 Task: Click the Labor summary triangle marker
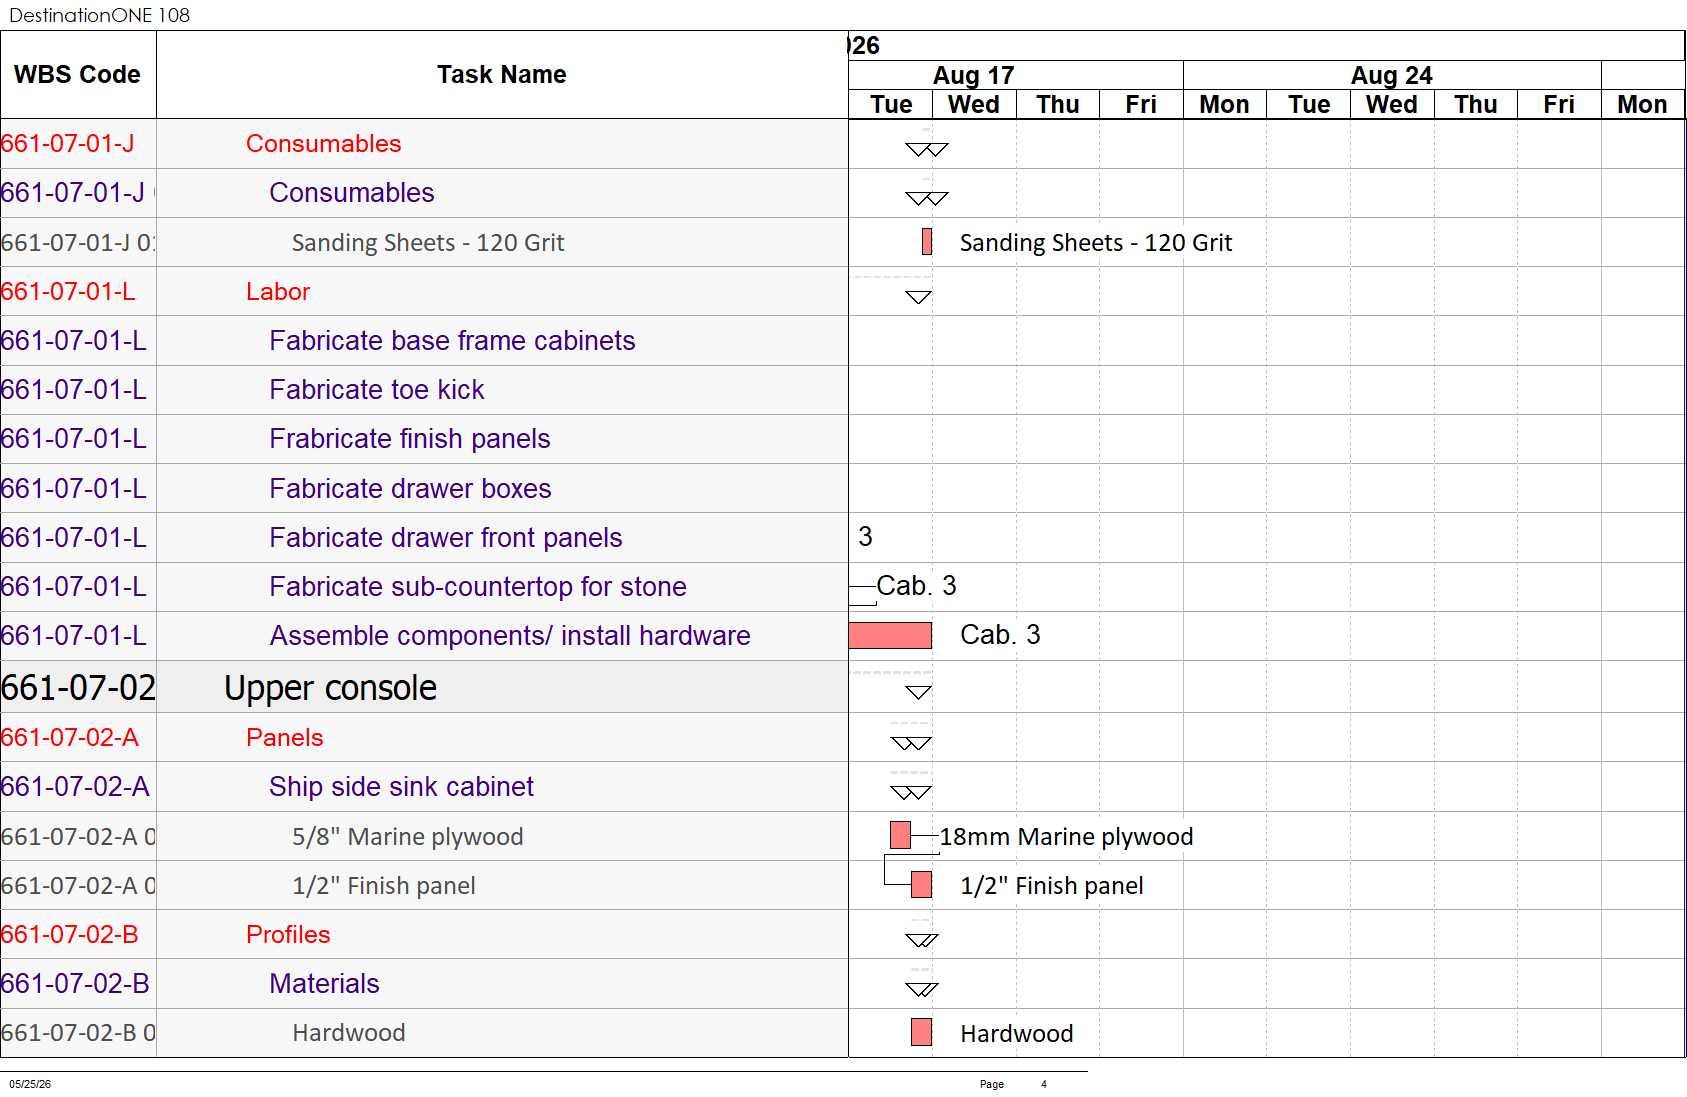918,297
